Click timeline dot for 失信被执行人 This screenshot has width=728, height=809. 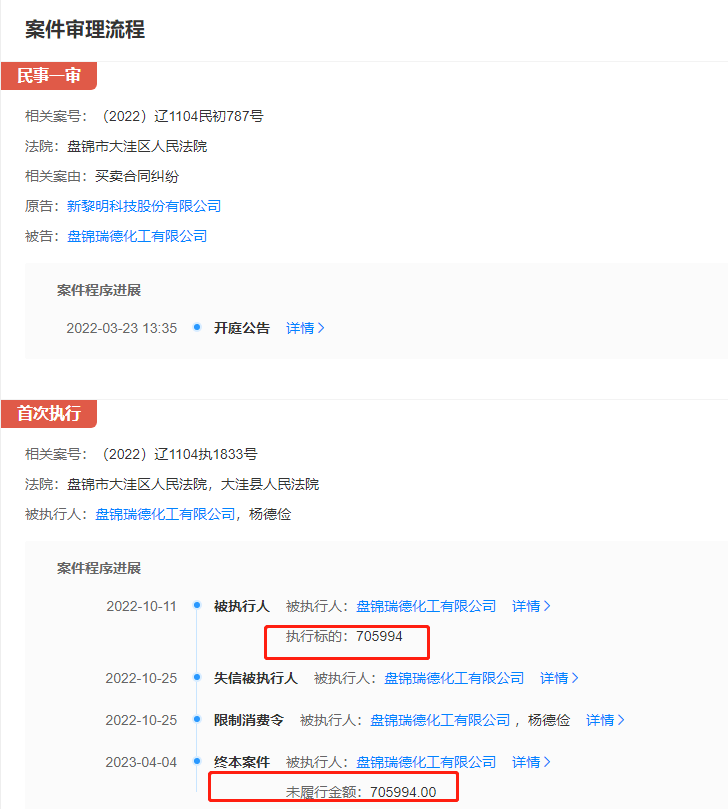click(x=197, y=677)
